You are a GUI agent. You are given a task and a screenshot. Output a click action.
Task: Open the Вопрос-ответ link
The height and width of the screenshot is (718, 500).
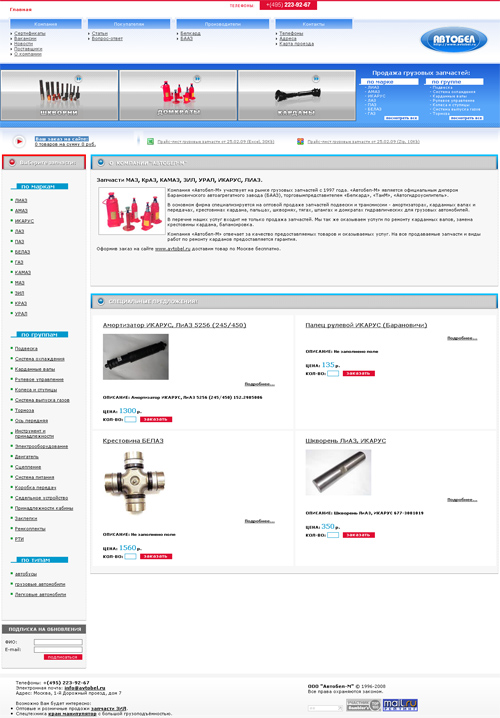tap(107, 38)
